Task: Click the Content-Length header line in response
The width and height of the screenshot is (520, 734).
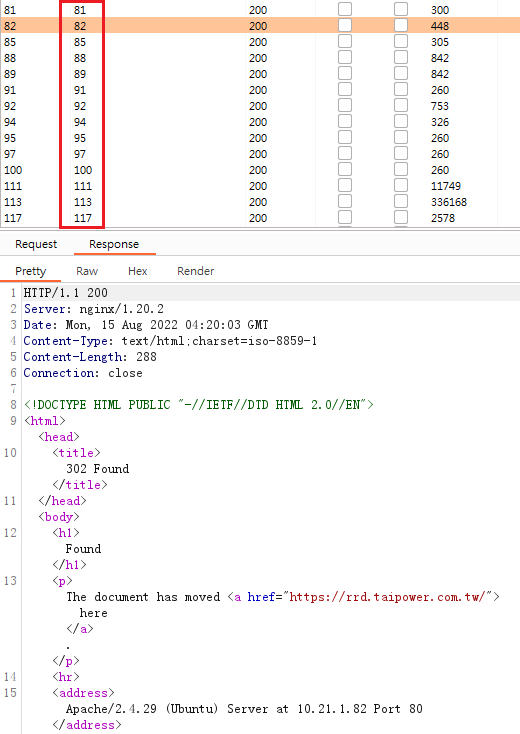Action: coord(90,357)
